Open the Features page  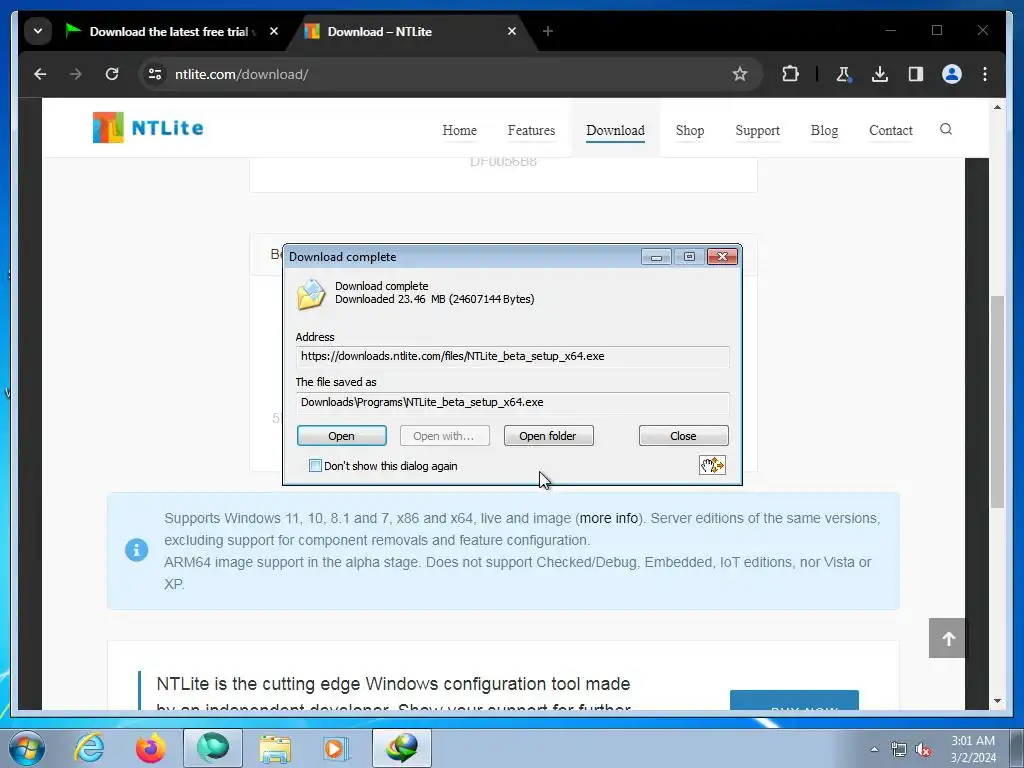[x=532, y=131]
